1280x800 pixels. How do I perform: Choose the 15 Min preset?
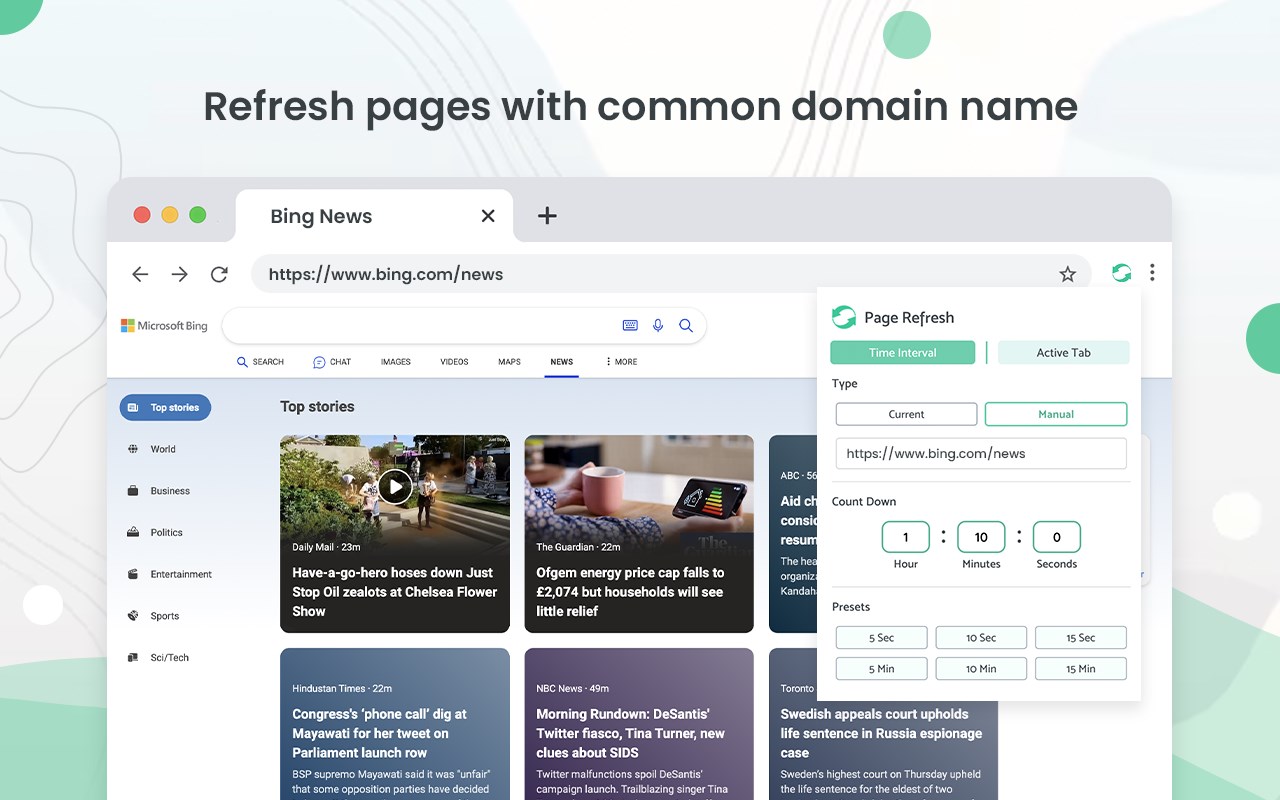[1081, 669]
